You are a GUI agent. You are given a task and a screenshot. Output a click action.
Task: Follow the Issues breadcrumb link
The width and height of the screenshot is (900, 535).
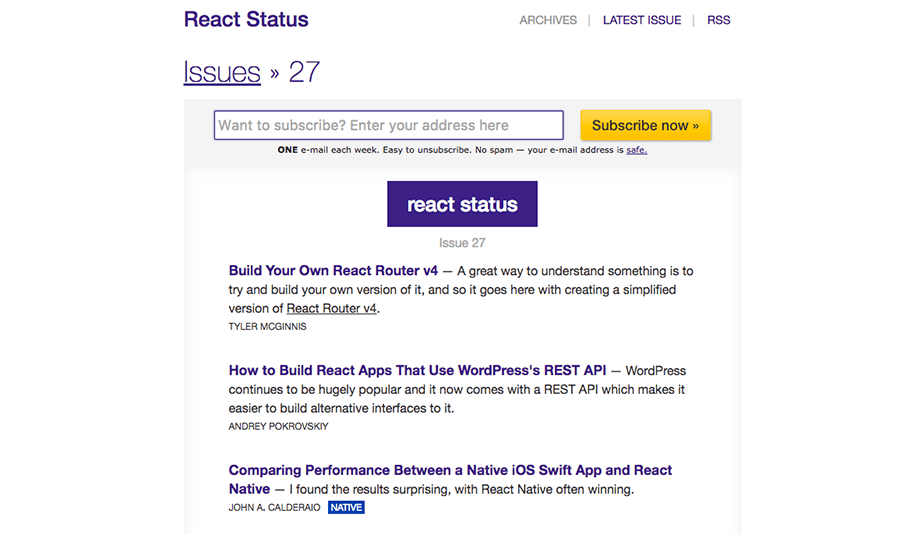222,72
